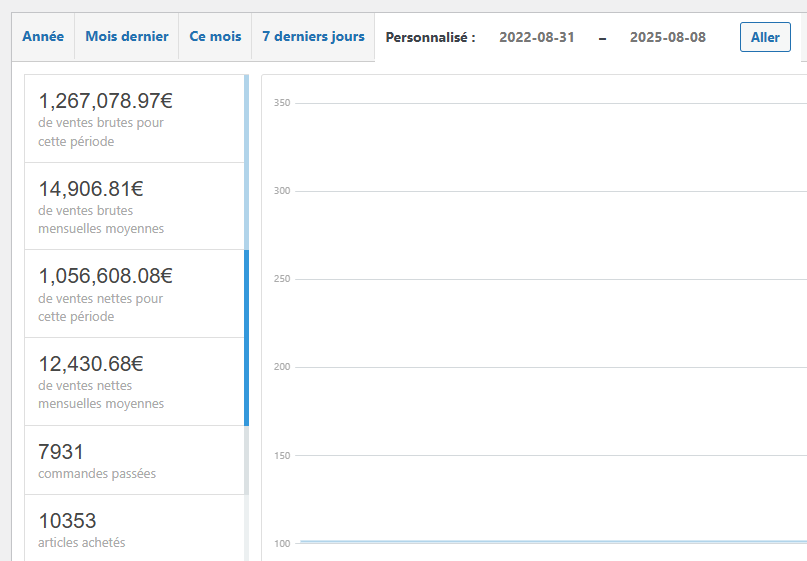Click the 200 y-axis label on chart

281,367
